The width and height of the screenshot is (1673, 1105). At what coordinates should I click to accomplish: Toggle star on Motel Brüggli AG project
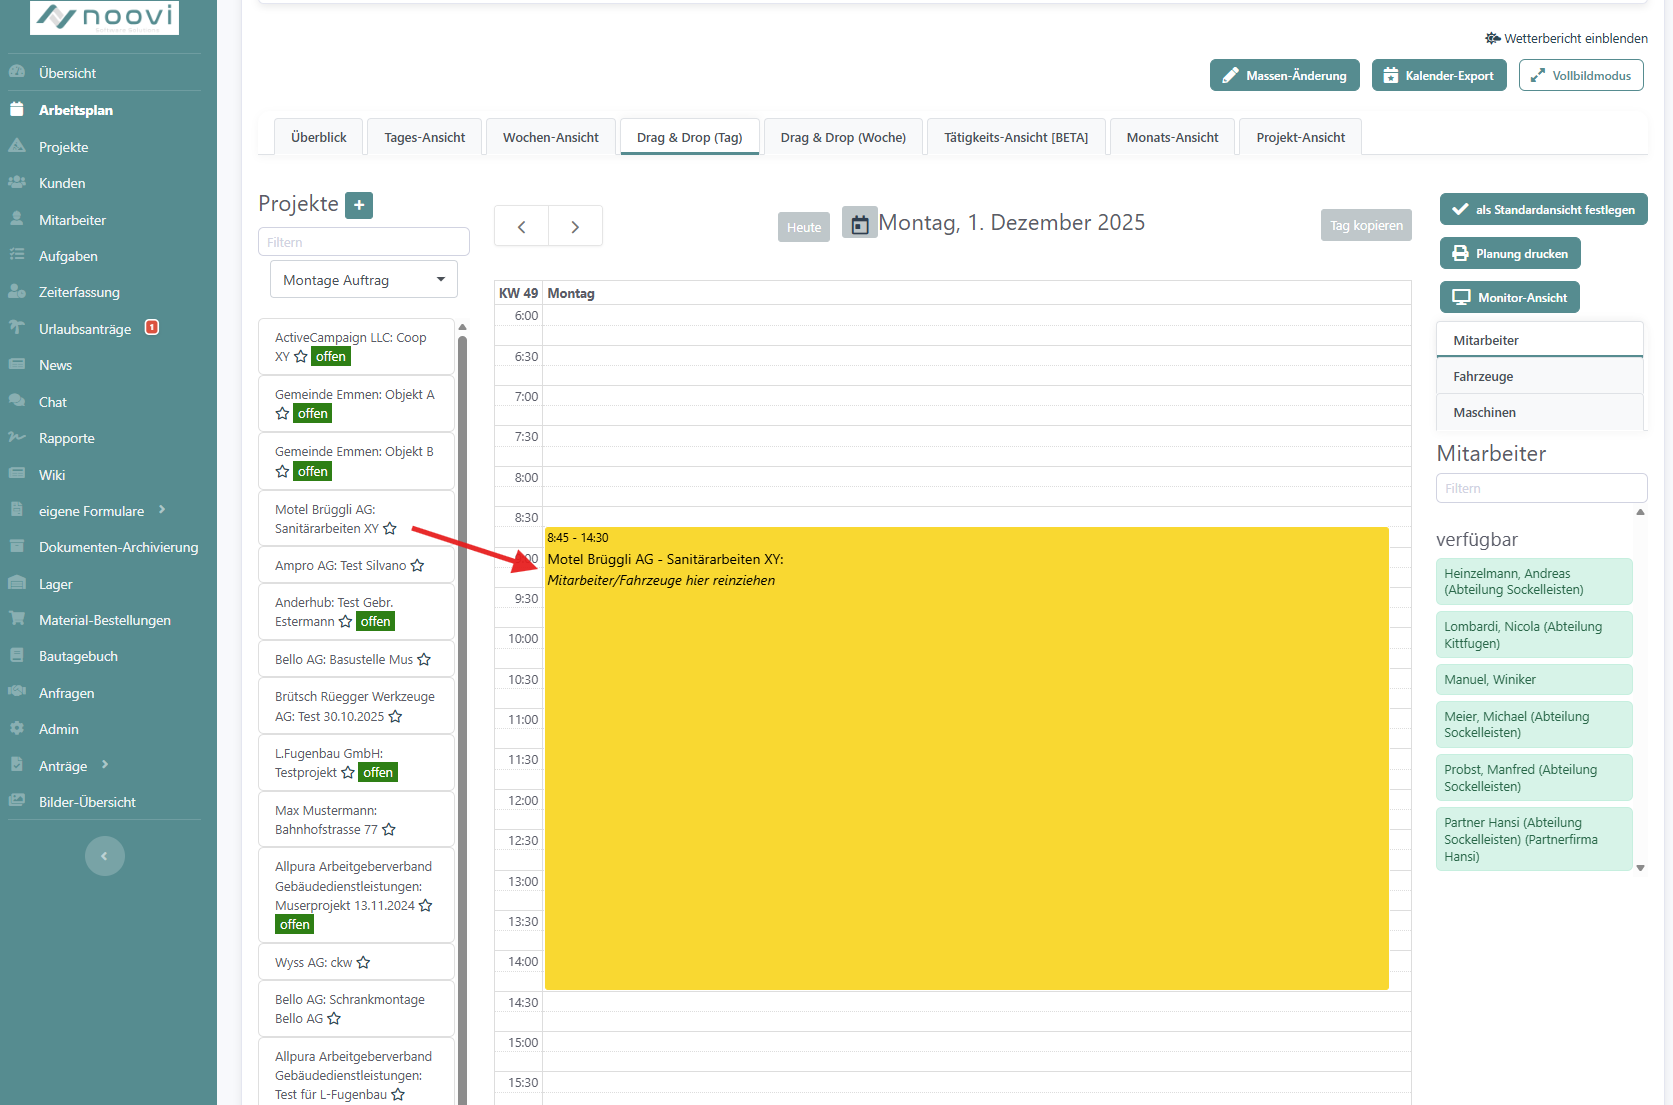[390, 528]
